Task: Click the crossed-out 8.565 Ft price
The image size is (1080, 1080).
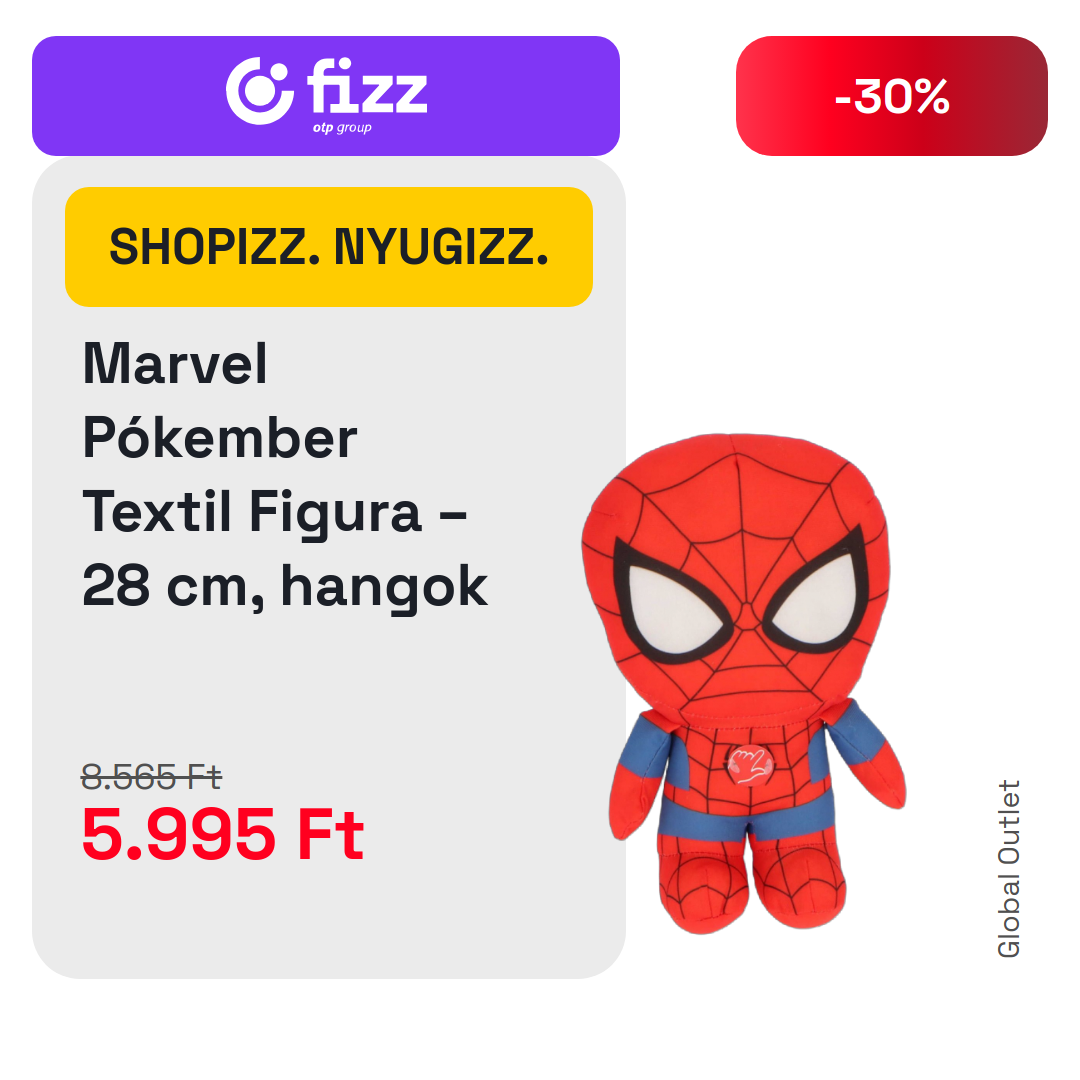Action: point(151,778)
